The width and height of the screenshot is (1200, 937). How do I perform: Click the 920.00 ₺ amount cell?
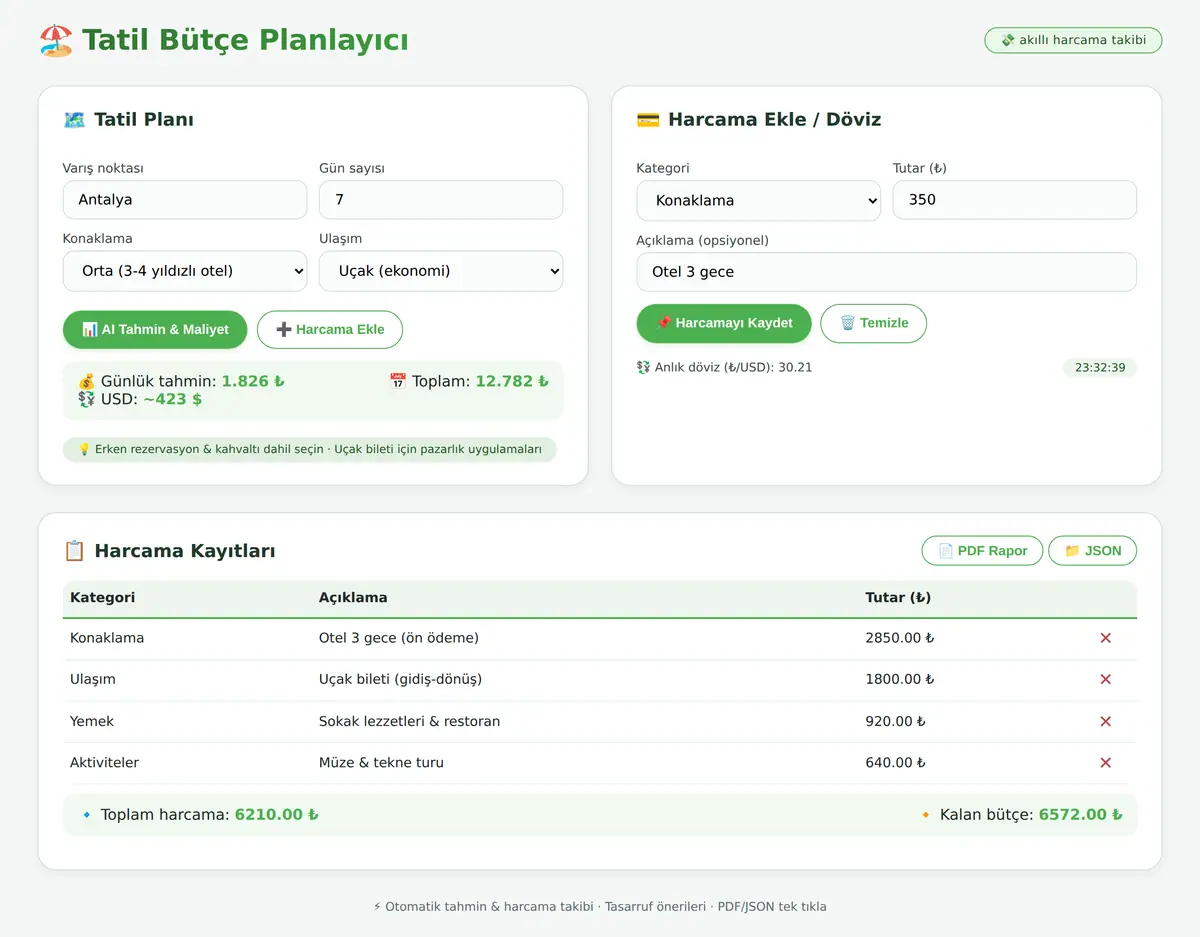click(x=896, y=721)
